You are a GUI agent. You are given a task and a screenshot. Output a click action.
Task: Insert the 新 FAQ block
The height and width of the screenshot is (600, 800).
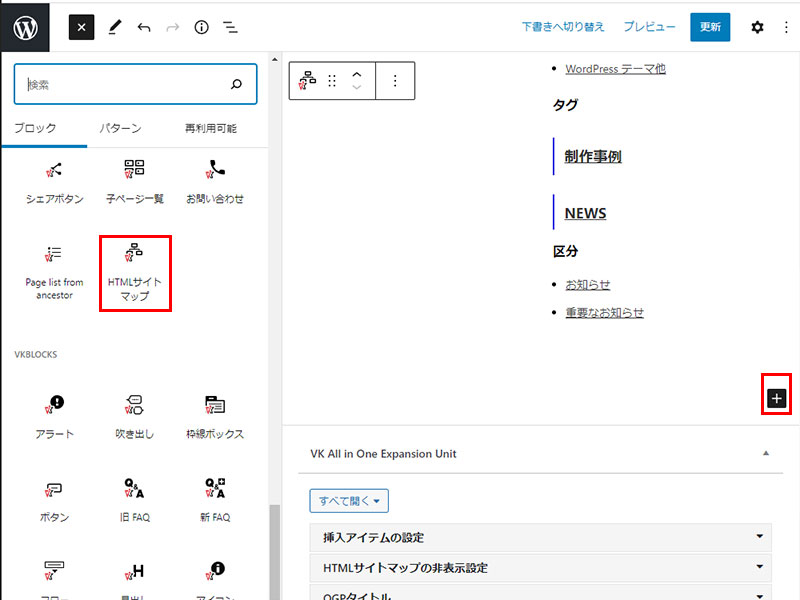[215, 500]
